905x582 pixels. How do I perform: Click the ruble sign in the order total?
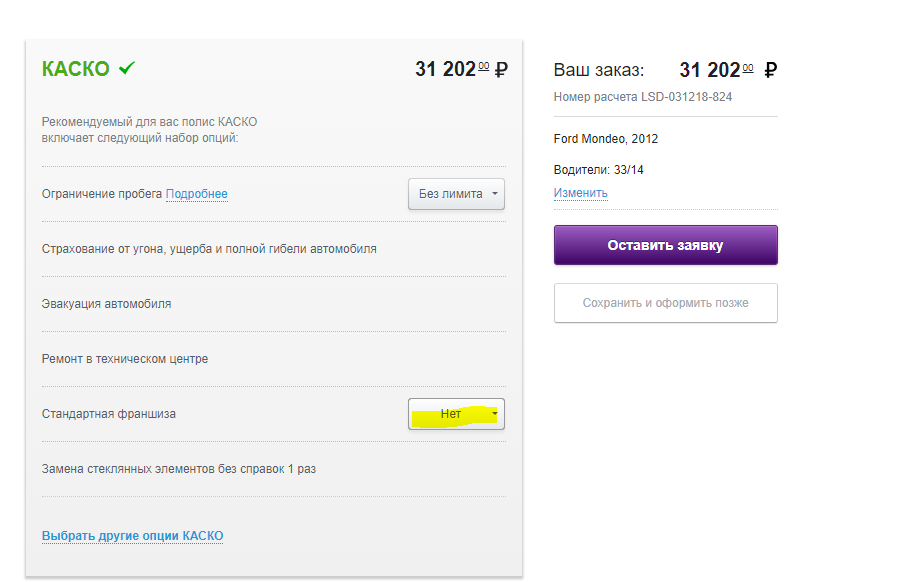(x=770, y=71)
